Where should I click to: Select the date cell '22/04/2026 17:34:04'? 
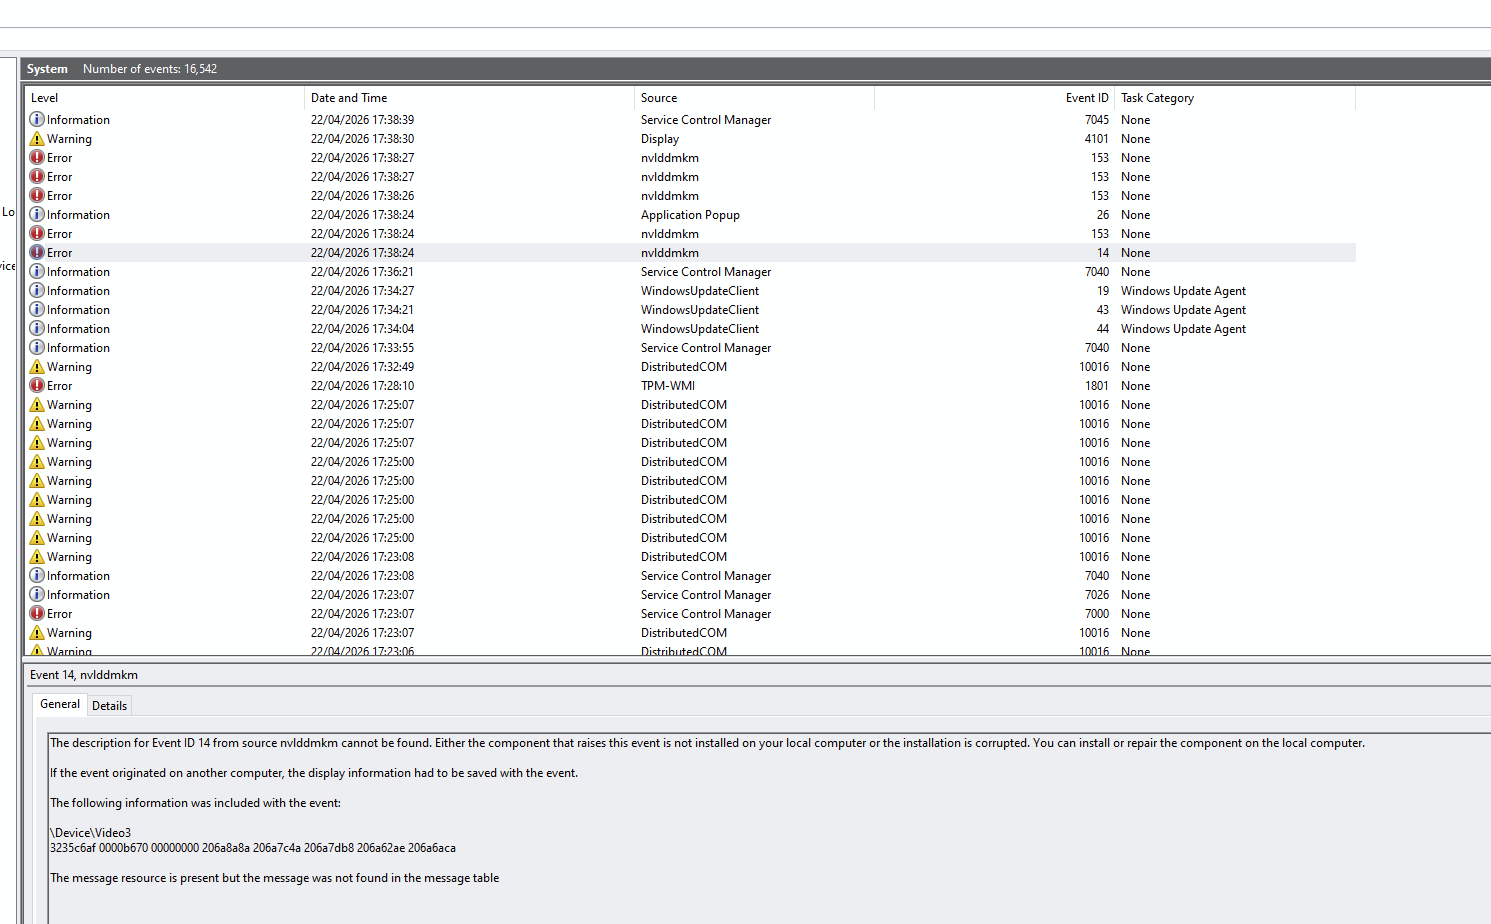pyautogui.click(x=362, y=329)
